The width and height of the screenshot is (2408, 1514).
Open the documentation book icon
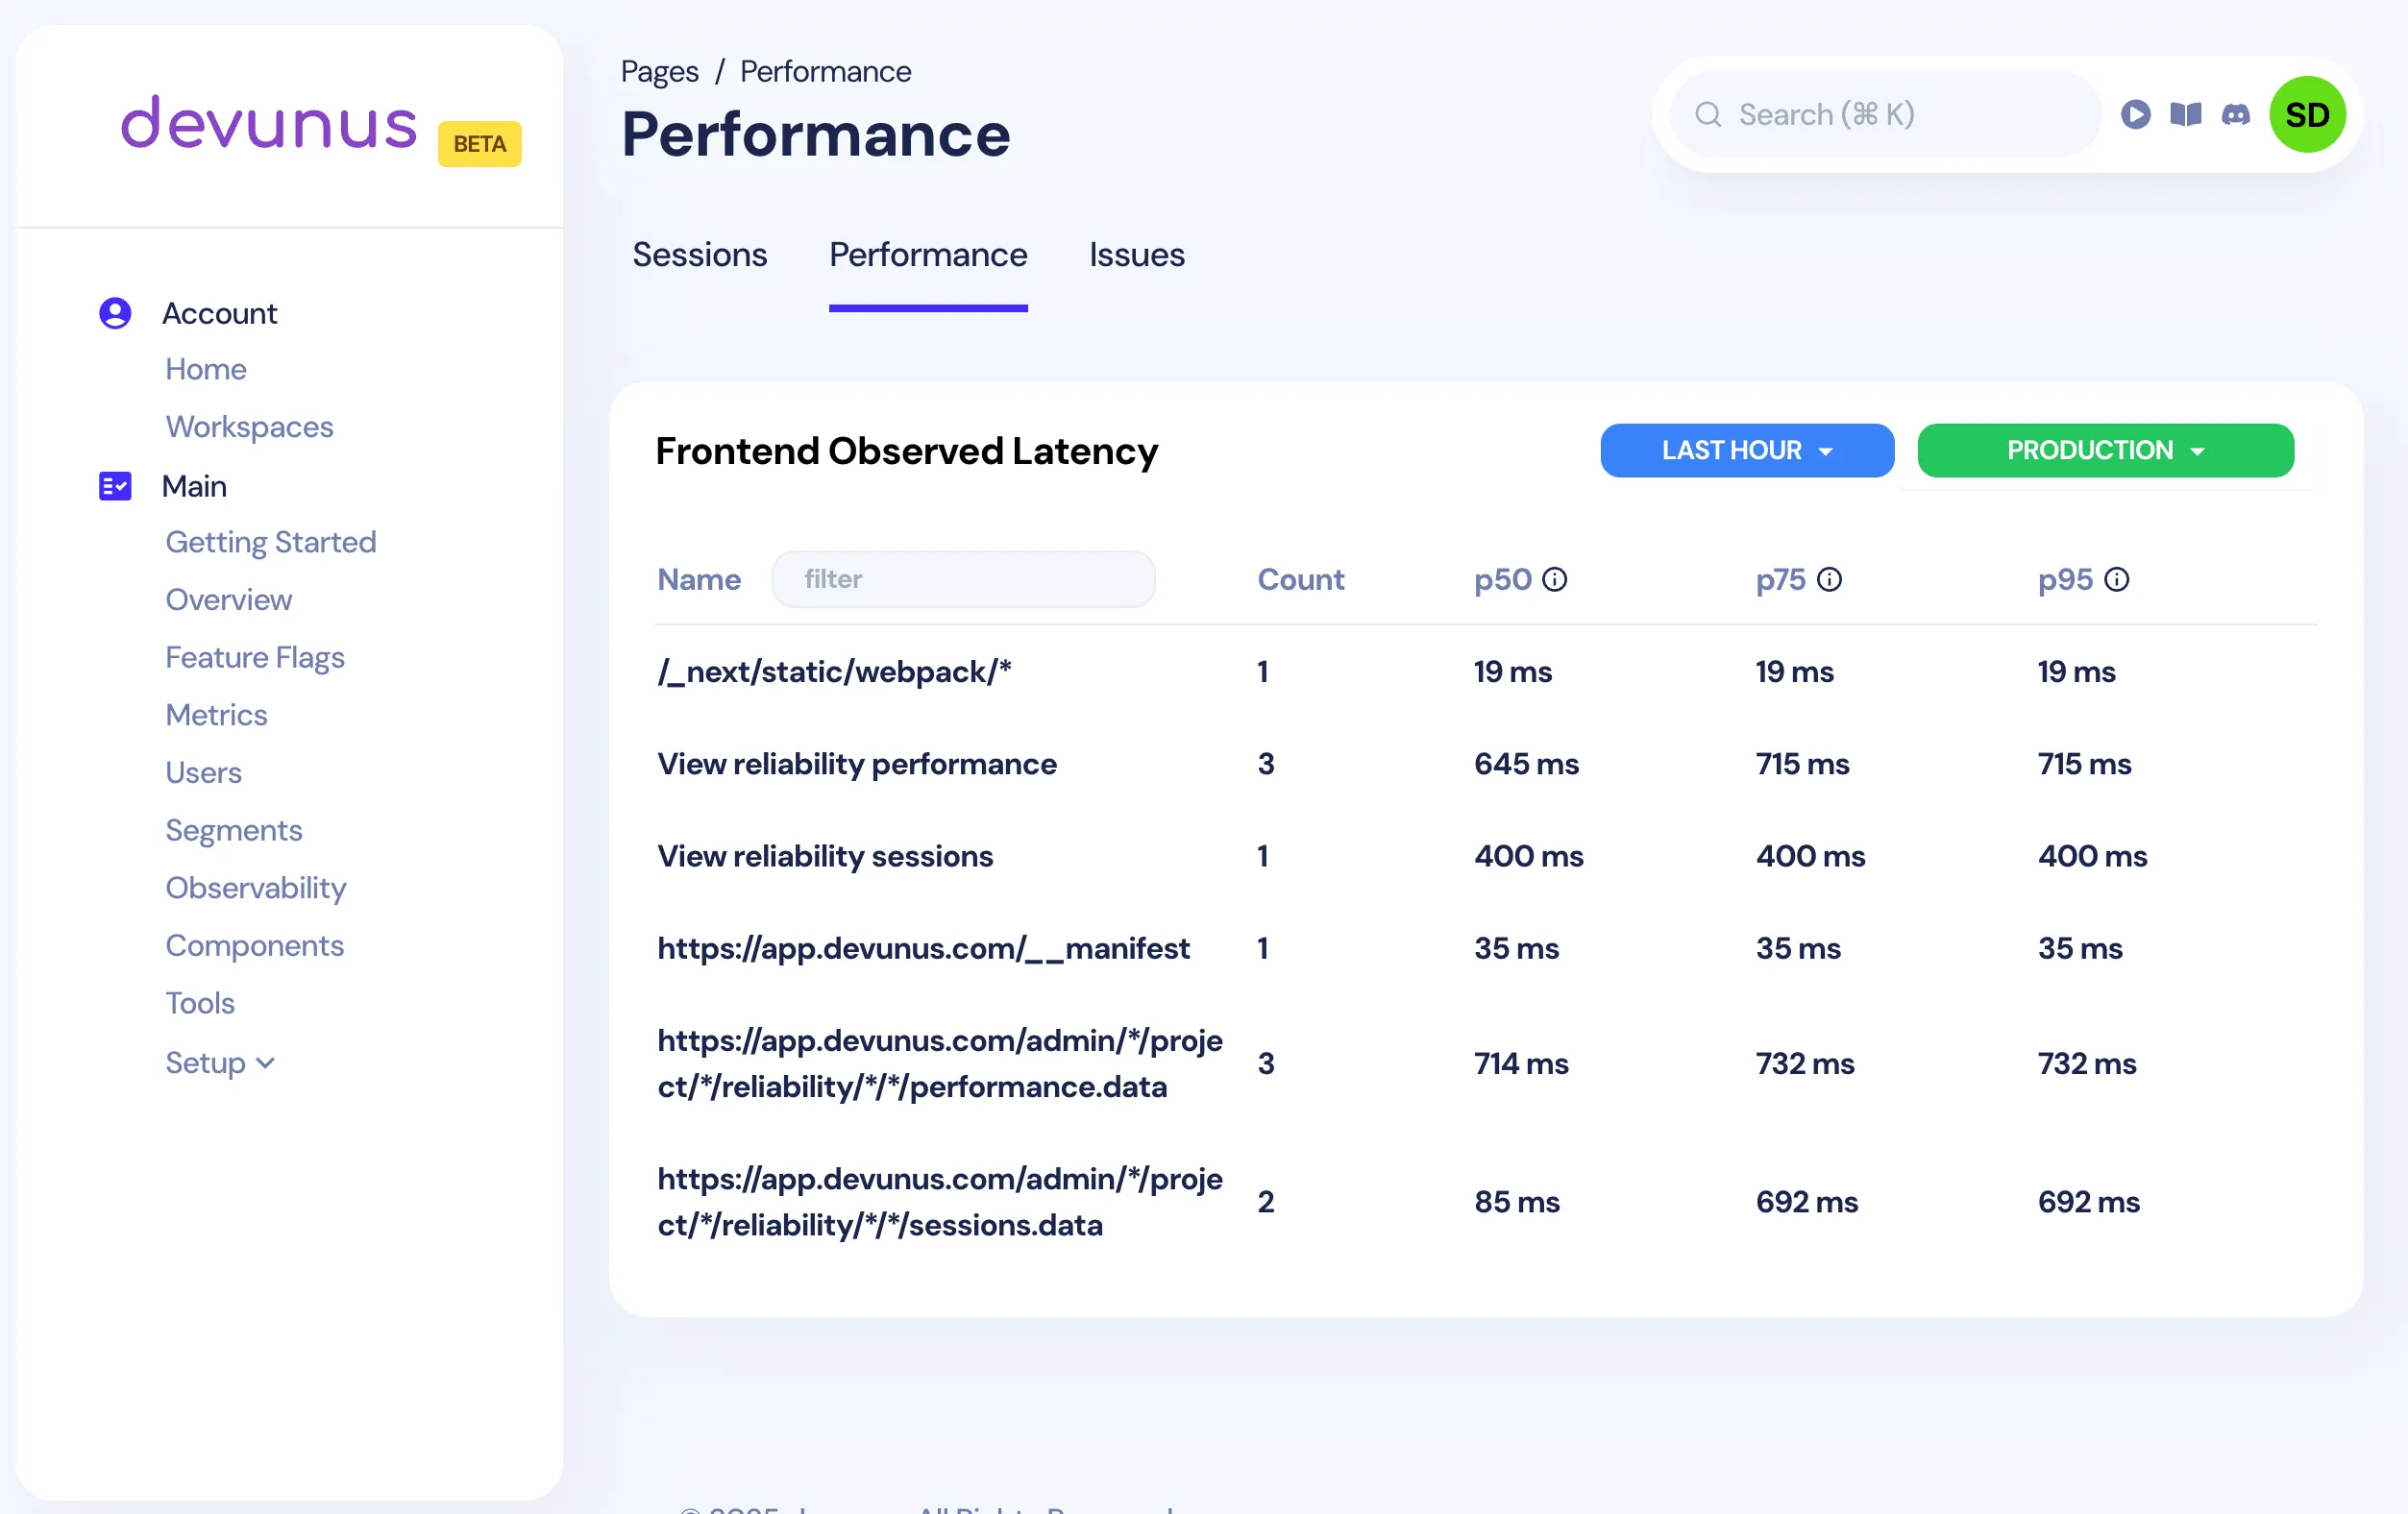(2186, 114)
